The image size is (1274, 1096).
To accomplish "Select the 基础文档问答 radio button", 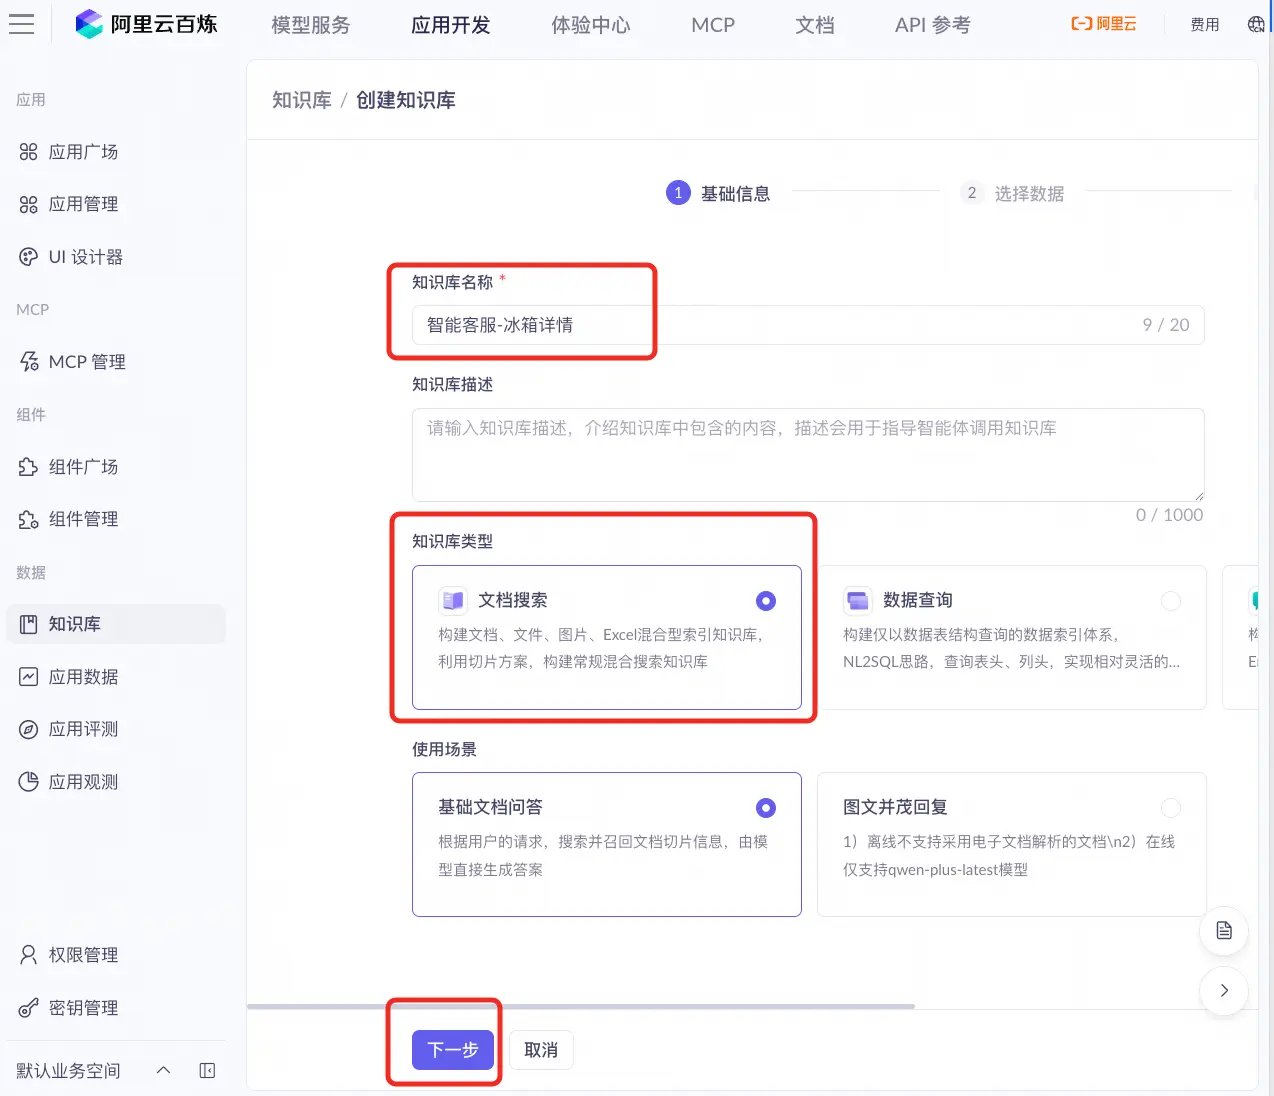I will click(x=766, y=808).
